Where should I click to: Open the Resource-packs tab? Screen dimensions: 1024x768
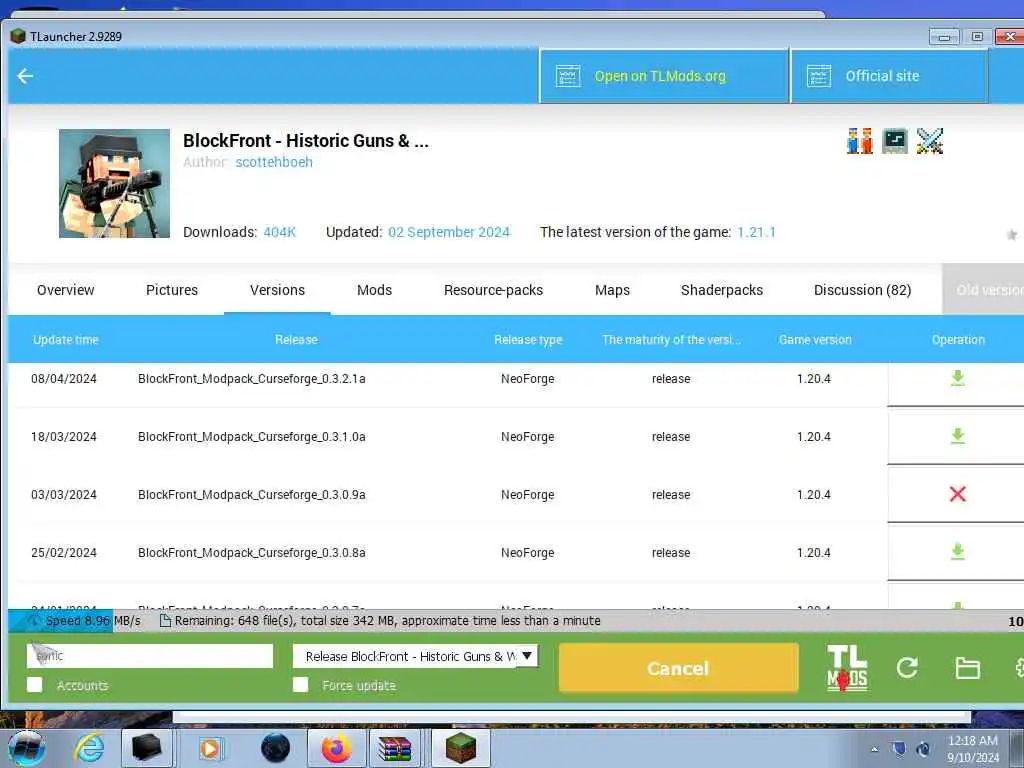click(x=494, y=290)
